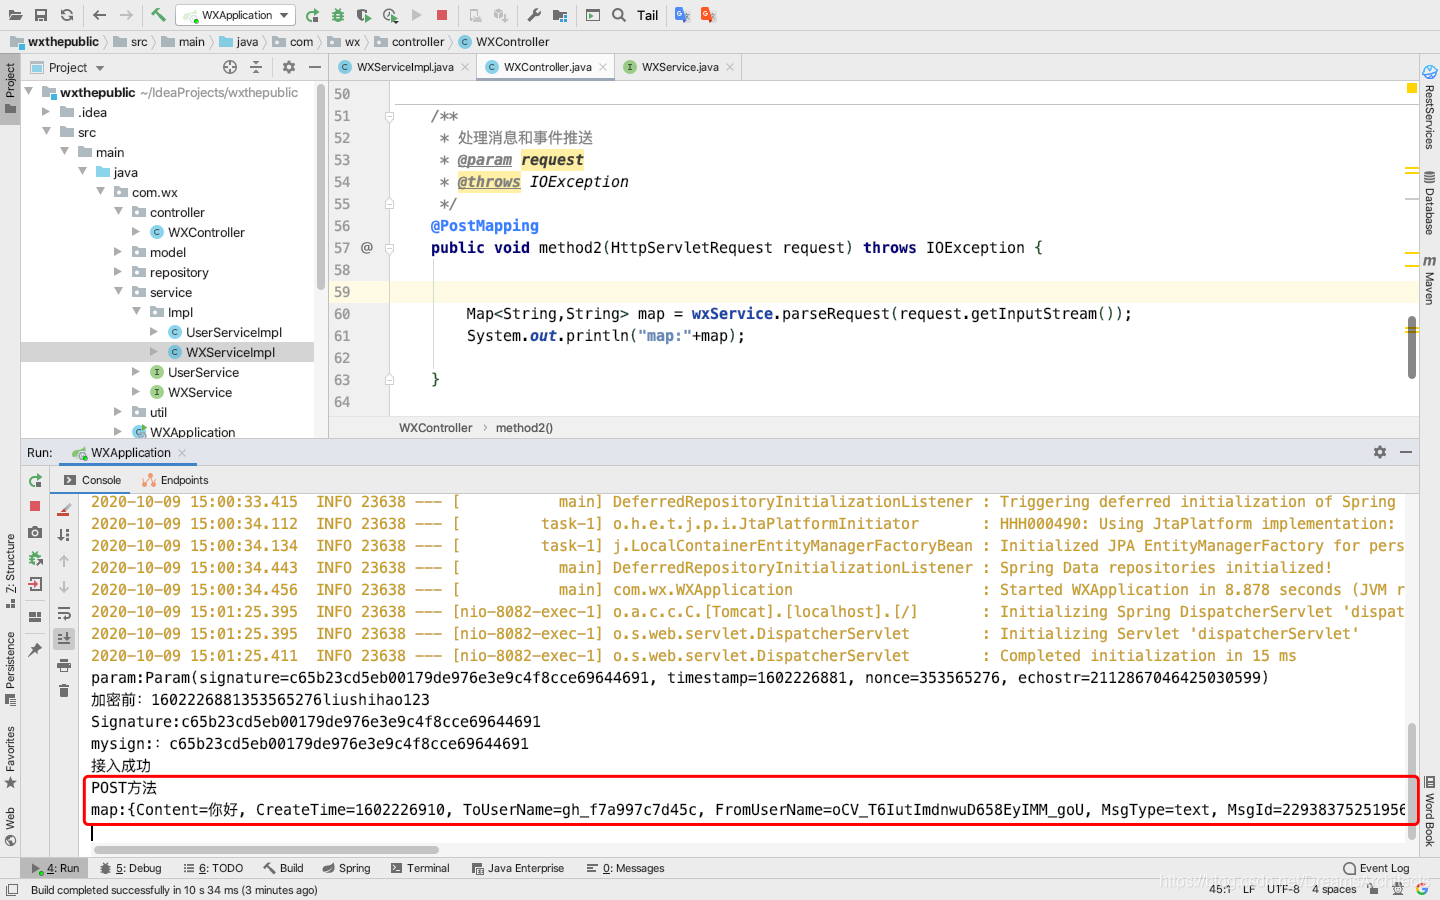The height and width of the screenshot is (900, 1440).
Task: Switch to WXService.java editor tab
Action: pos(680,67)
